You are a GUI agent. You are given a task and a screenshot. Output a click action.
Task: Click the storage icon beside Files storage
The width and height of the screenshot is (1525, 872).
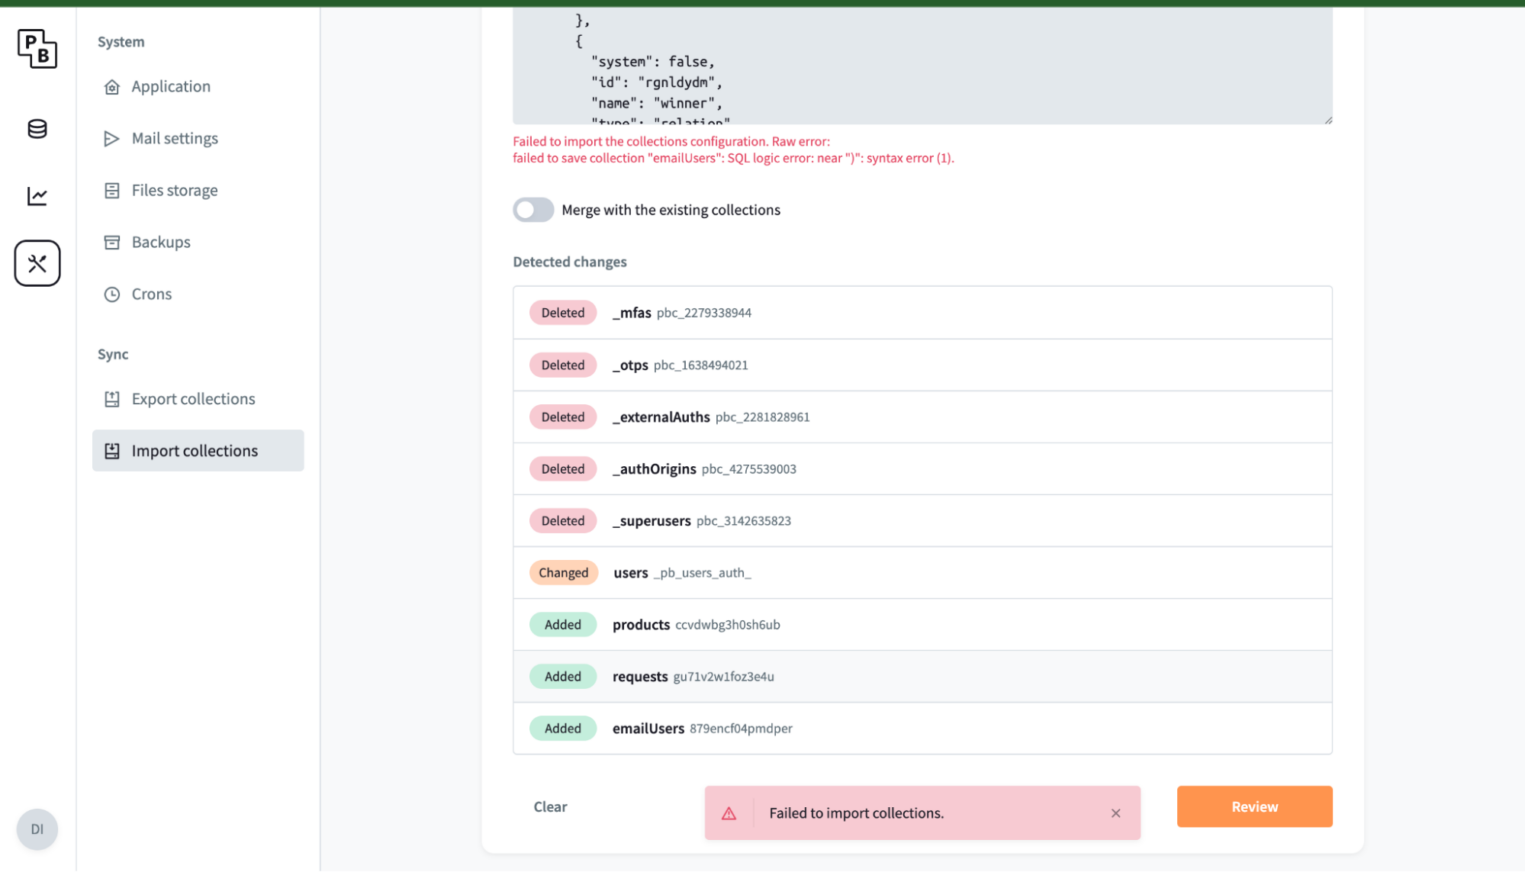(x=112, y=191)
